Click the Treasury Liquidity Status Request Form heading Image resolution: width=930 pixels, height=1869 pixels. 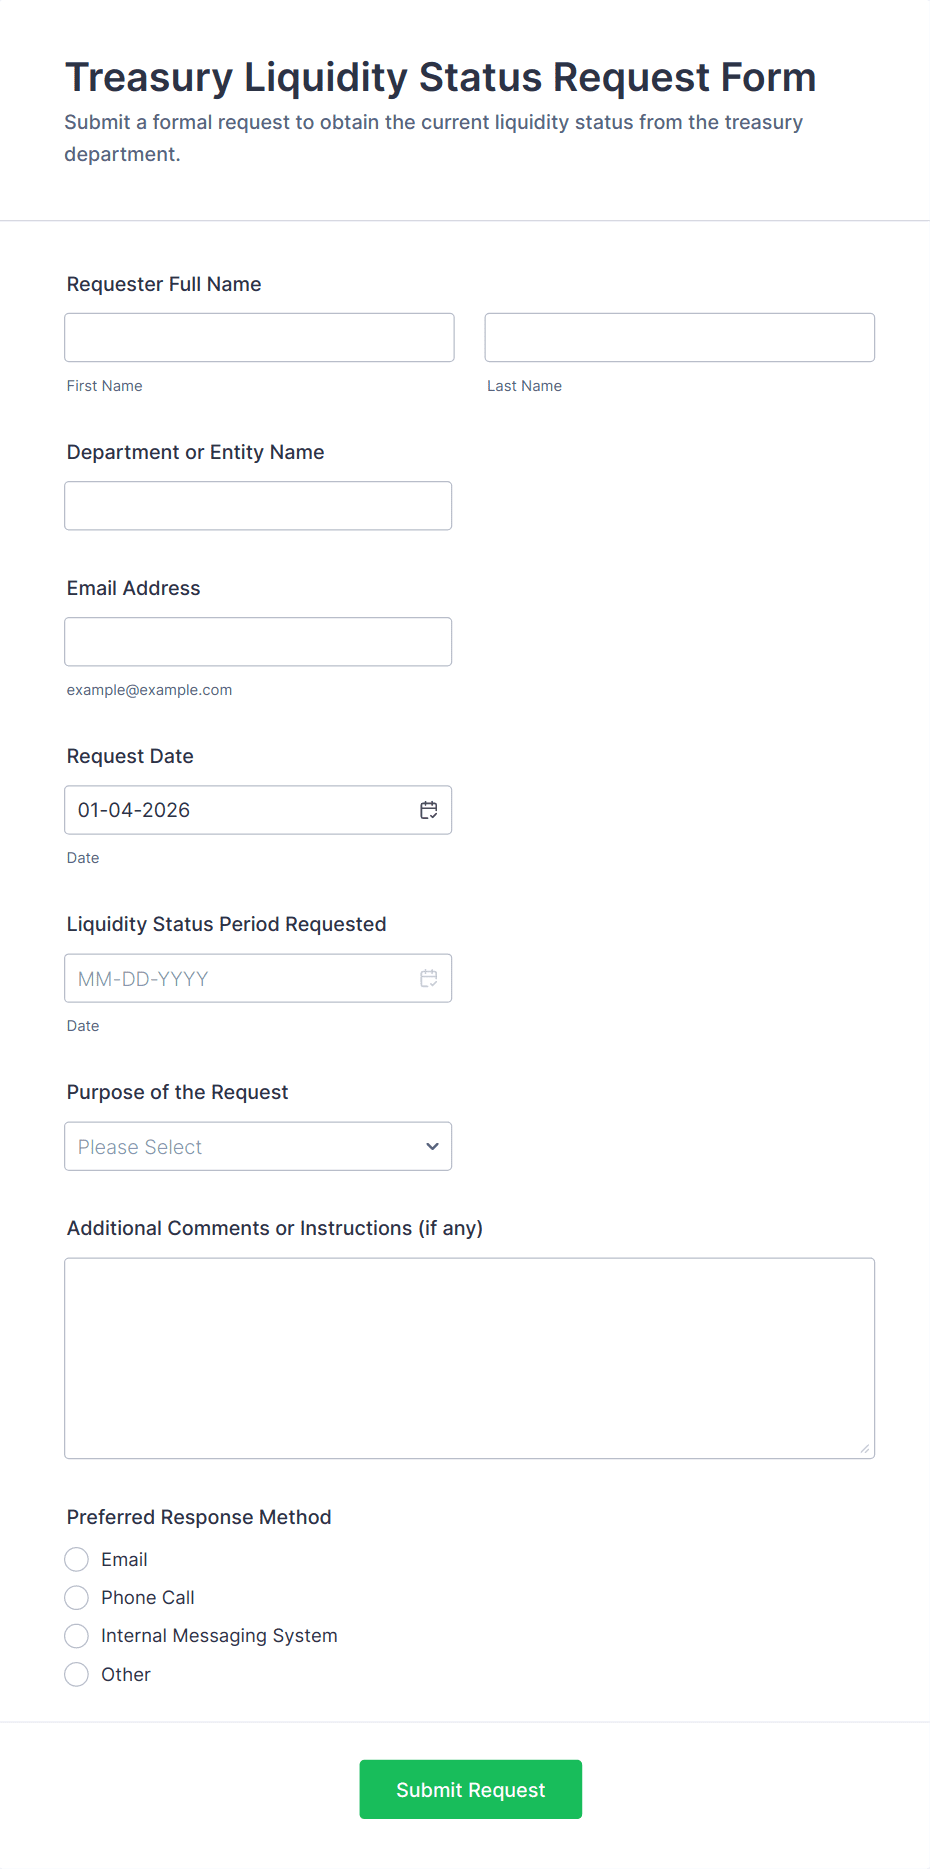pos(440,77)
